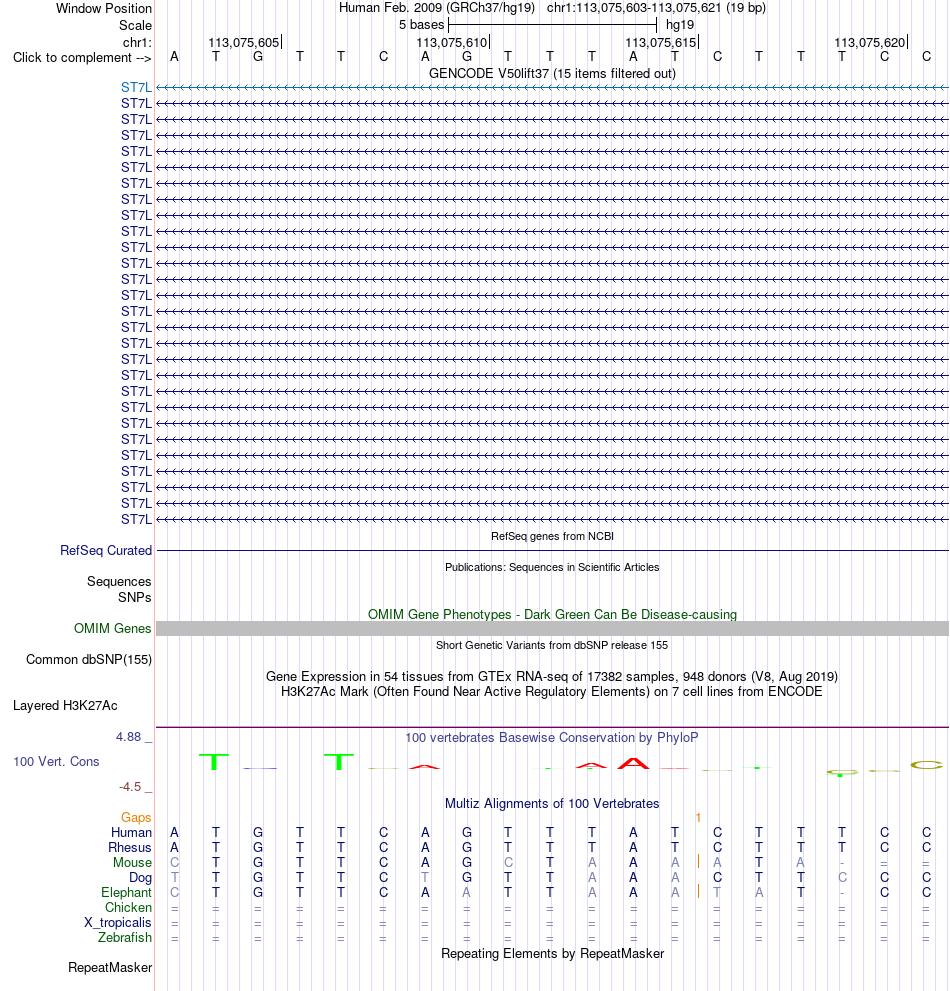Image resolution: width=950 pixels, height=991 pixels.
Task: Select the Sequences track label
Action: [x=119, y=581]
